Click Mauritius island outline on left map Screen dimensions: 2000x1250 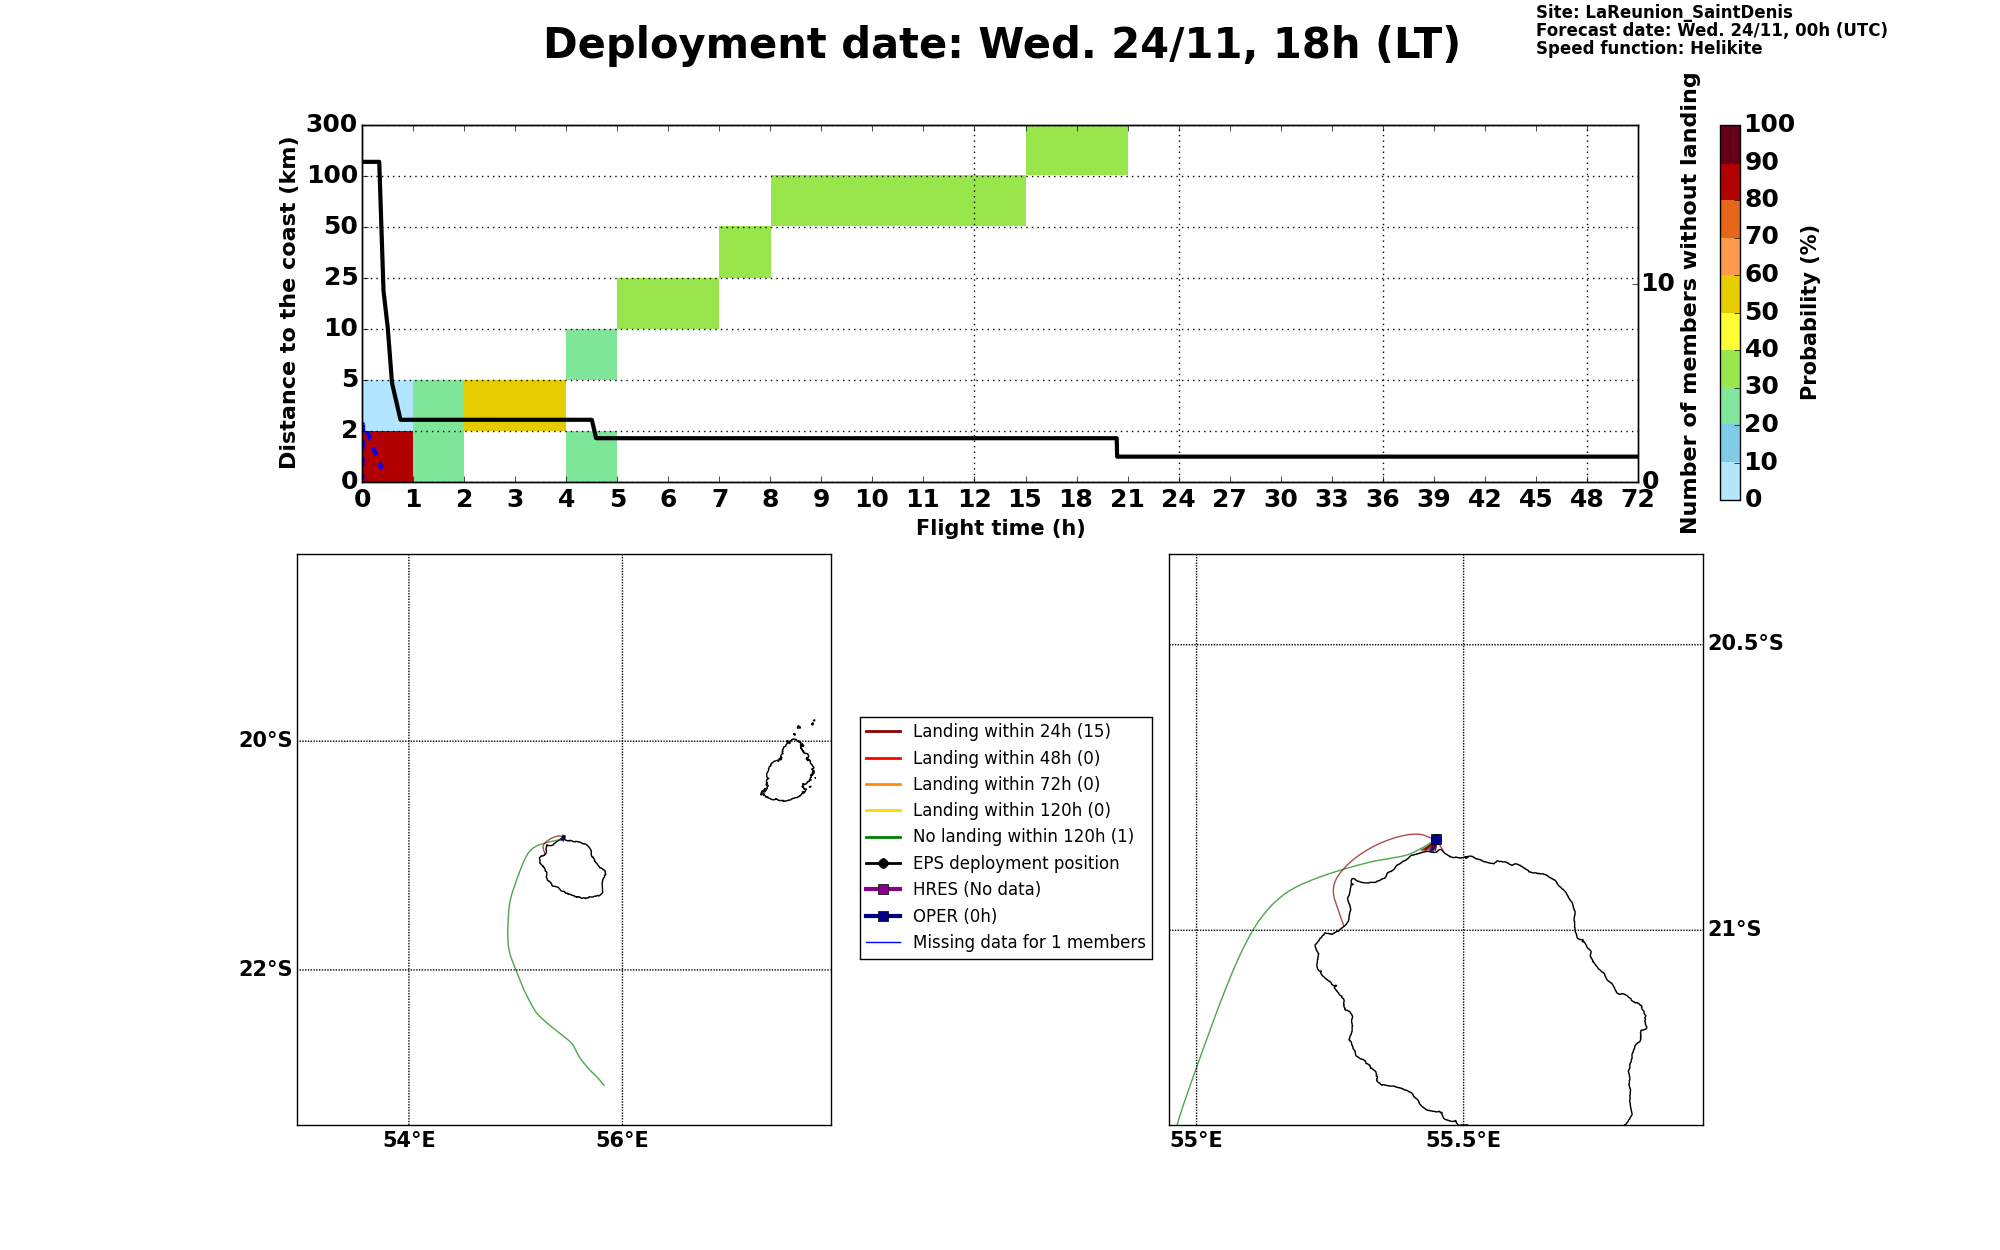coord(789,771)
